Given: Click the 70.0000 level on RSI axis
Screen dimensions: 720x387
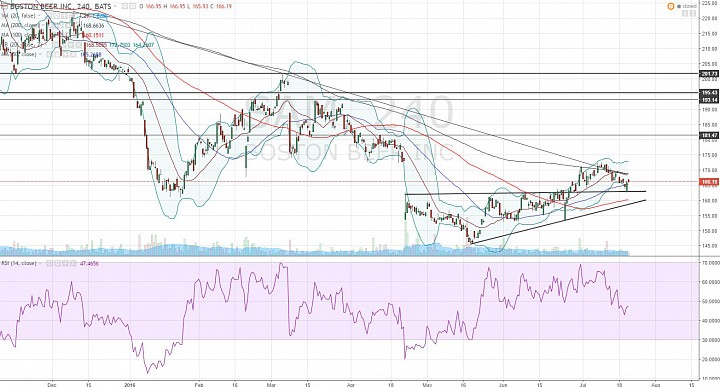Looking at the screenshot, I should pyautogui.click(x=710, y=263).
